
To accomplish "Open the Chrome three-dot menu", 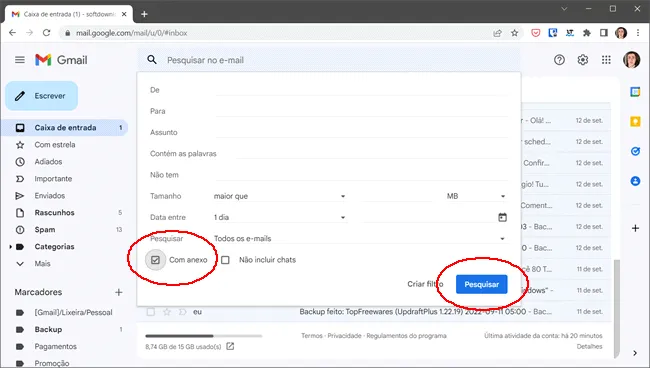I will coord(638,33).
